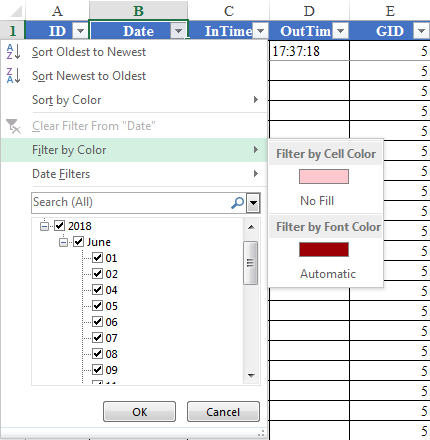Click the date list scrollbar thumb
Image resolution: width=430 pixels, height=440 pixels.
(x=251, y=263)
